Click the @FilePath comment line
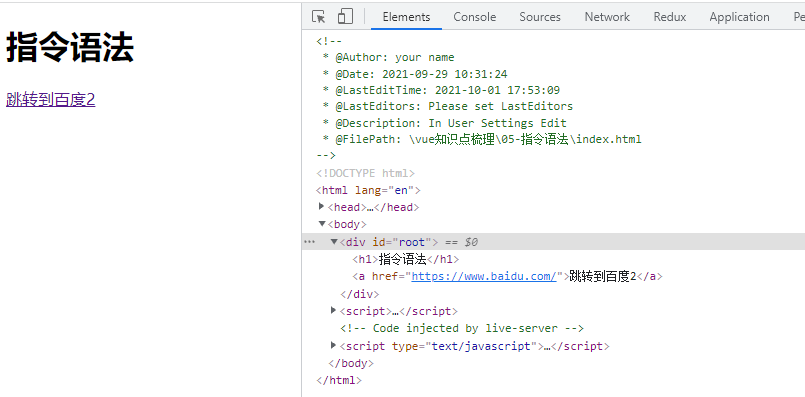Screen dimensions: 805x397 coord(482,139)
